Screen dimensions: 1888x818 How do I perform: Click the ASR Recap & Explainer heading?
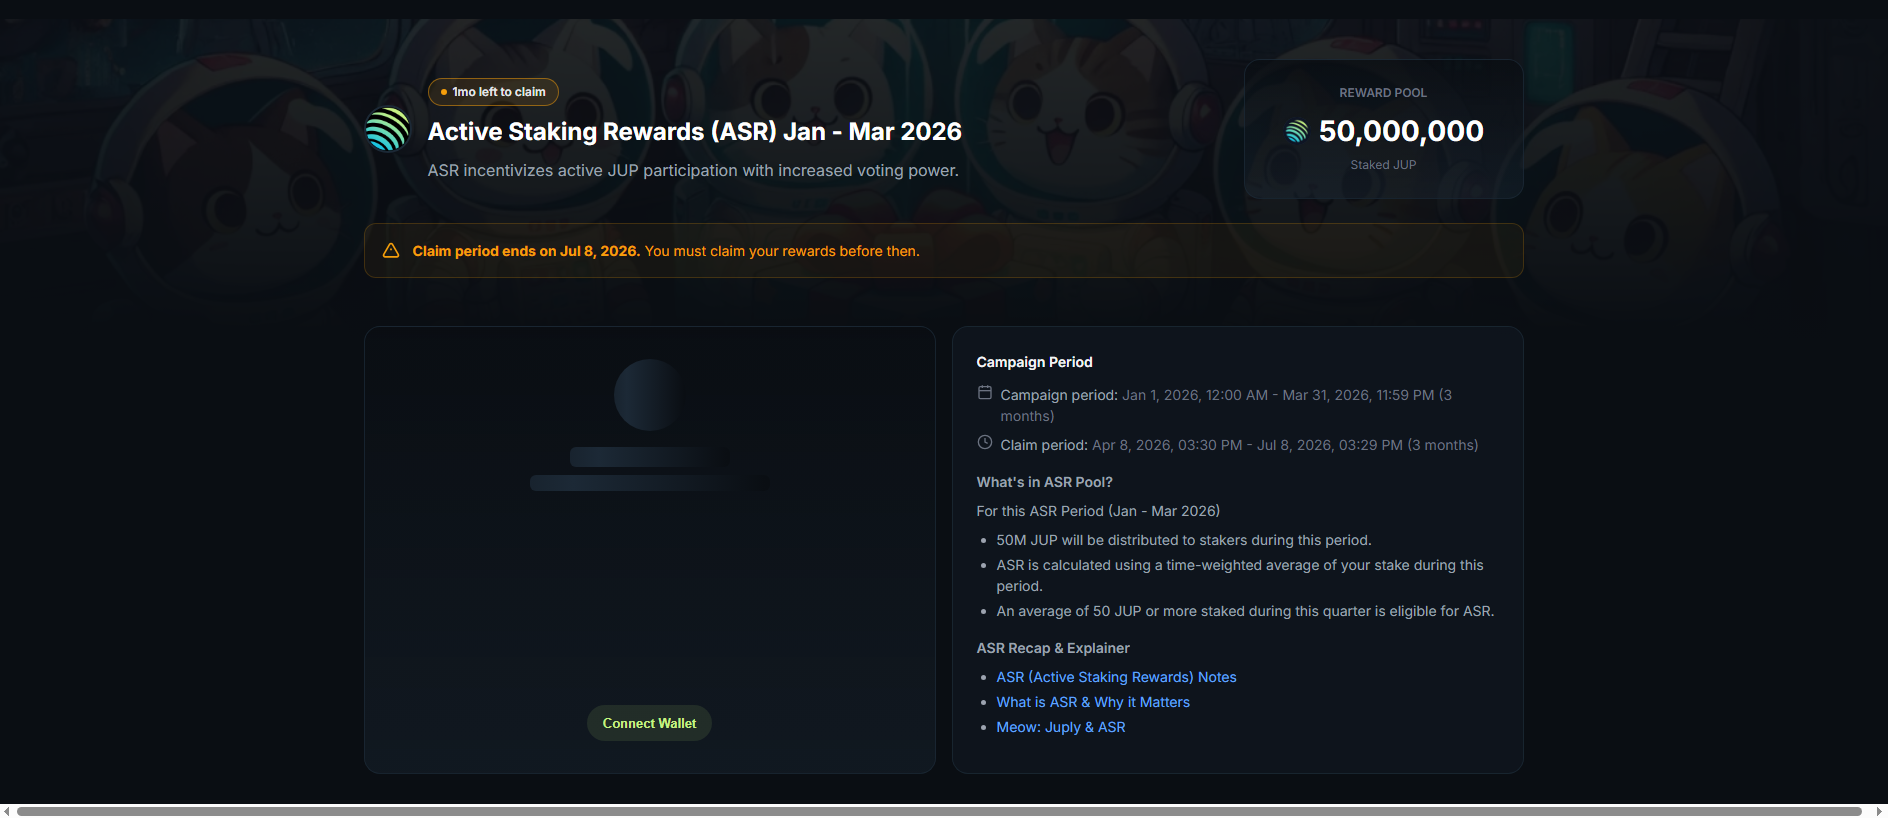tap(1053, 648)
